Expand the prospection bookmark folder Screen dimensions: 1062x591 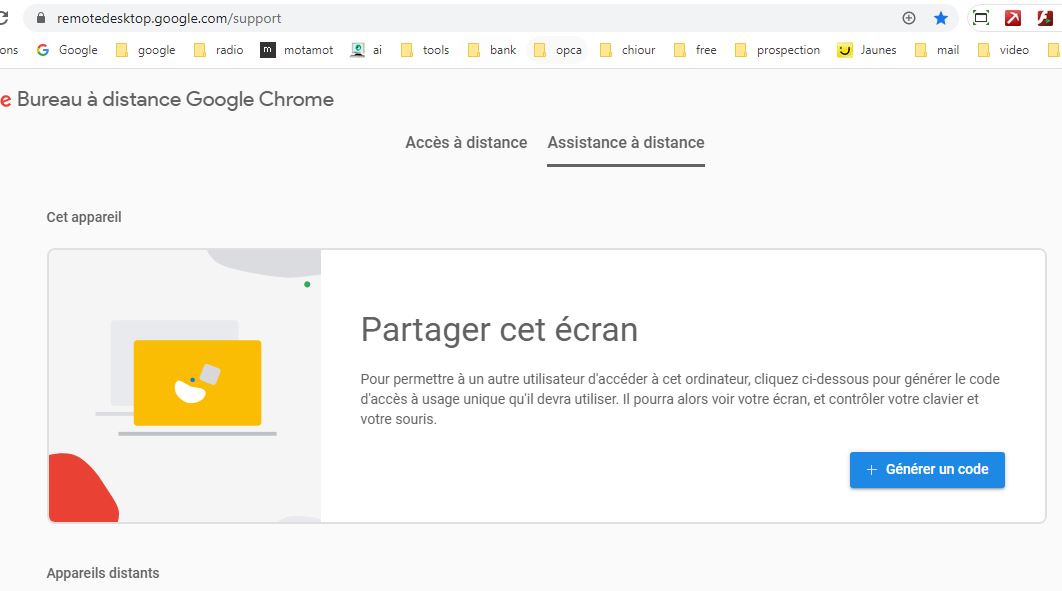click(778, 50)
